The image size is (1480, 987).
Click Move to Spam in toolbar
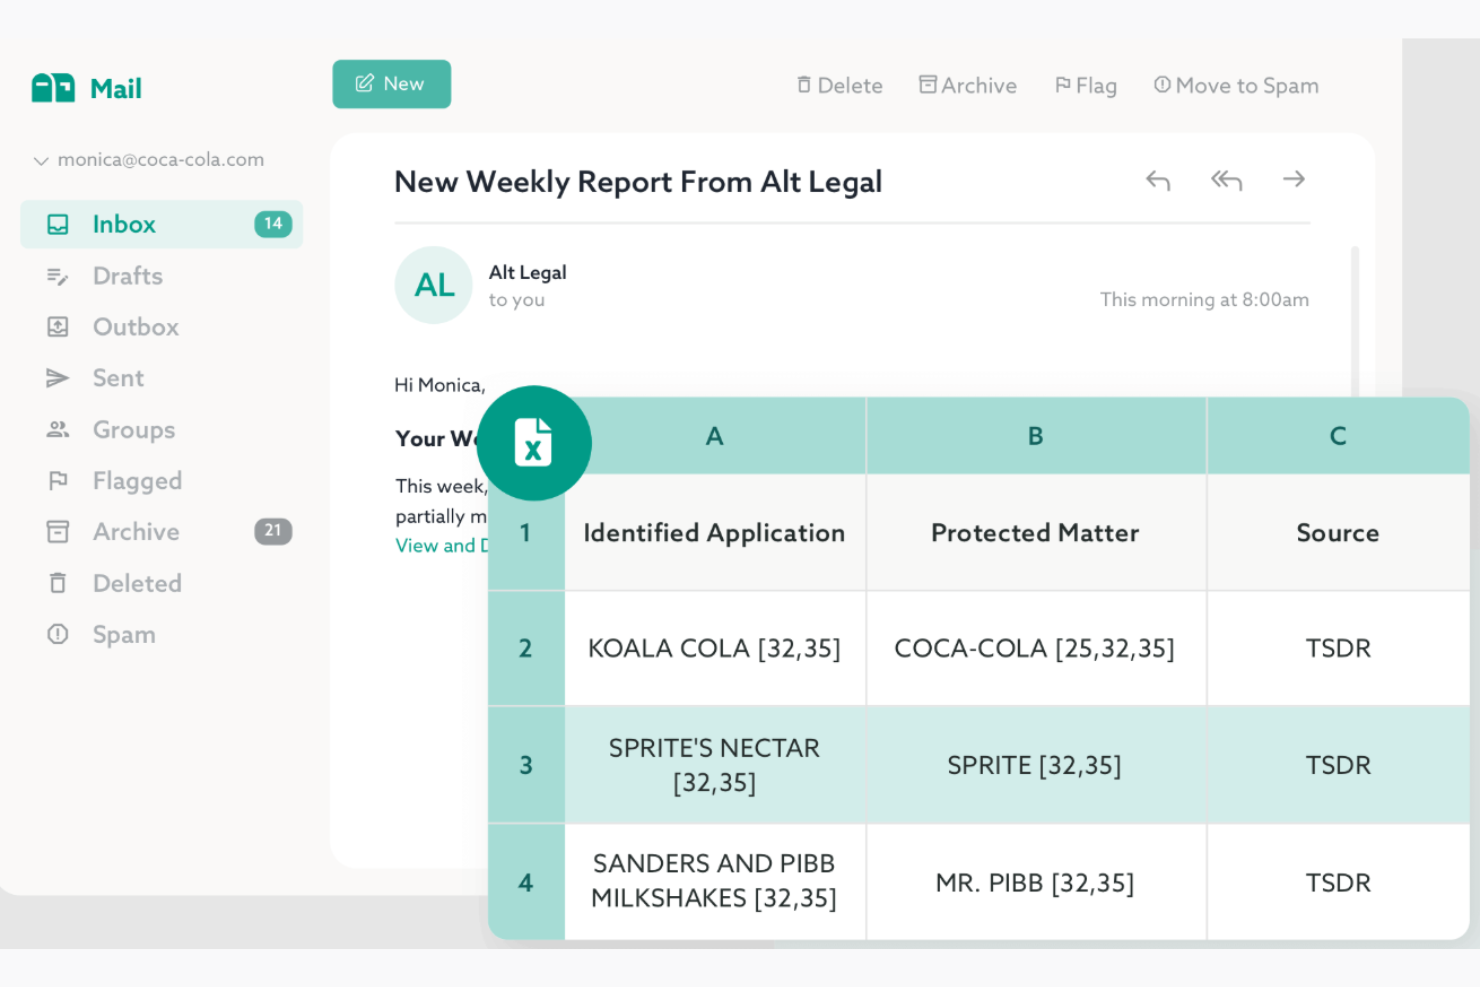pyautogui.click(x=1236, y=86)
